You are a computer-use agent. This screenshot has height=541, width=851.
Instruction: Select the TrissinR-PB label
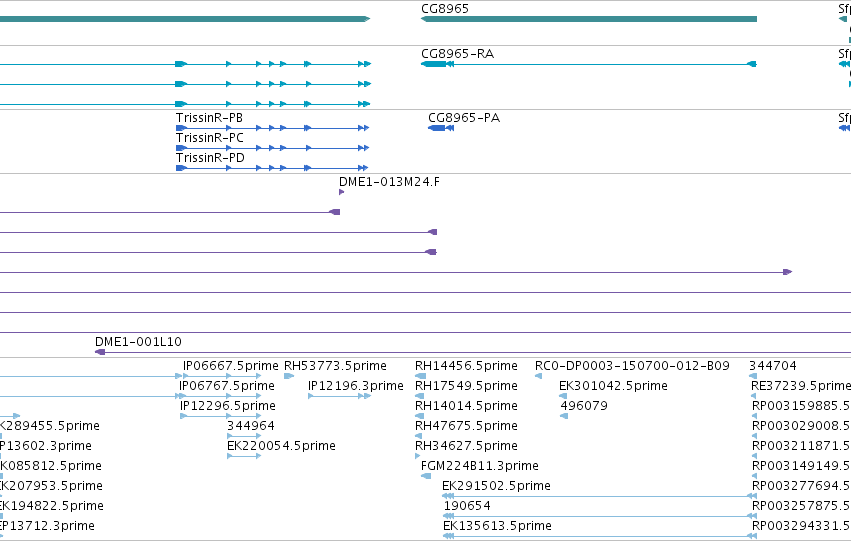[x=209, y=118]
